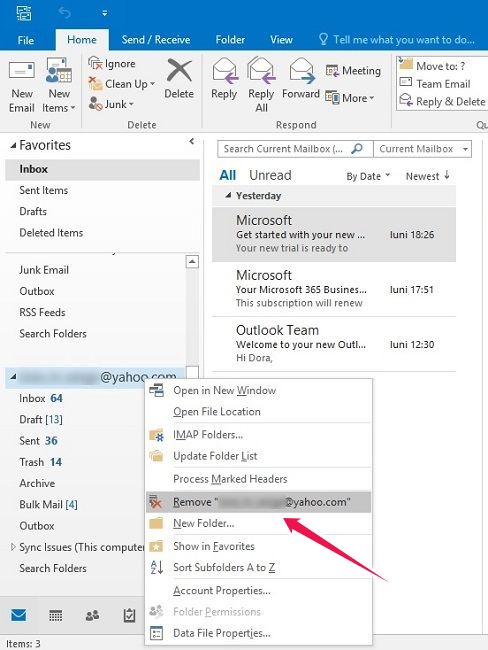Choose Show in Favorites

click(x=258, y=546)
